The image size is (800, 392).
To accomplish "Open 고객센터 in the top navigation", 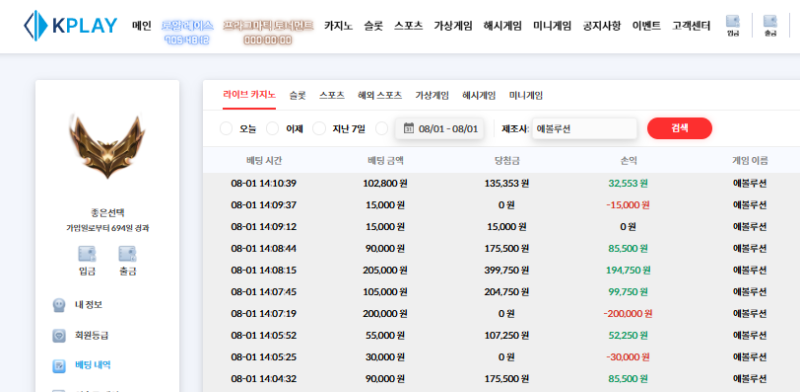I will tap(691, 26).
